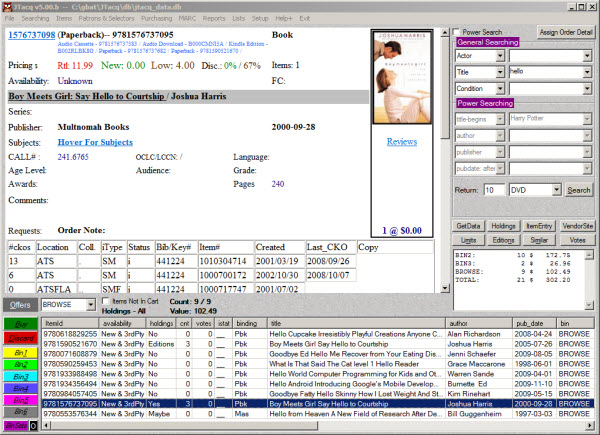Click the Editions button
Screen dimensions: 600x435
pyautogui.click(x=504, y=240)
